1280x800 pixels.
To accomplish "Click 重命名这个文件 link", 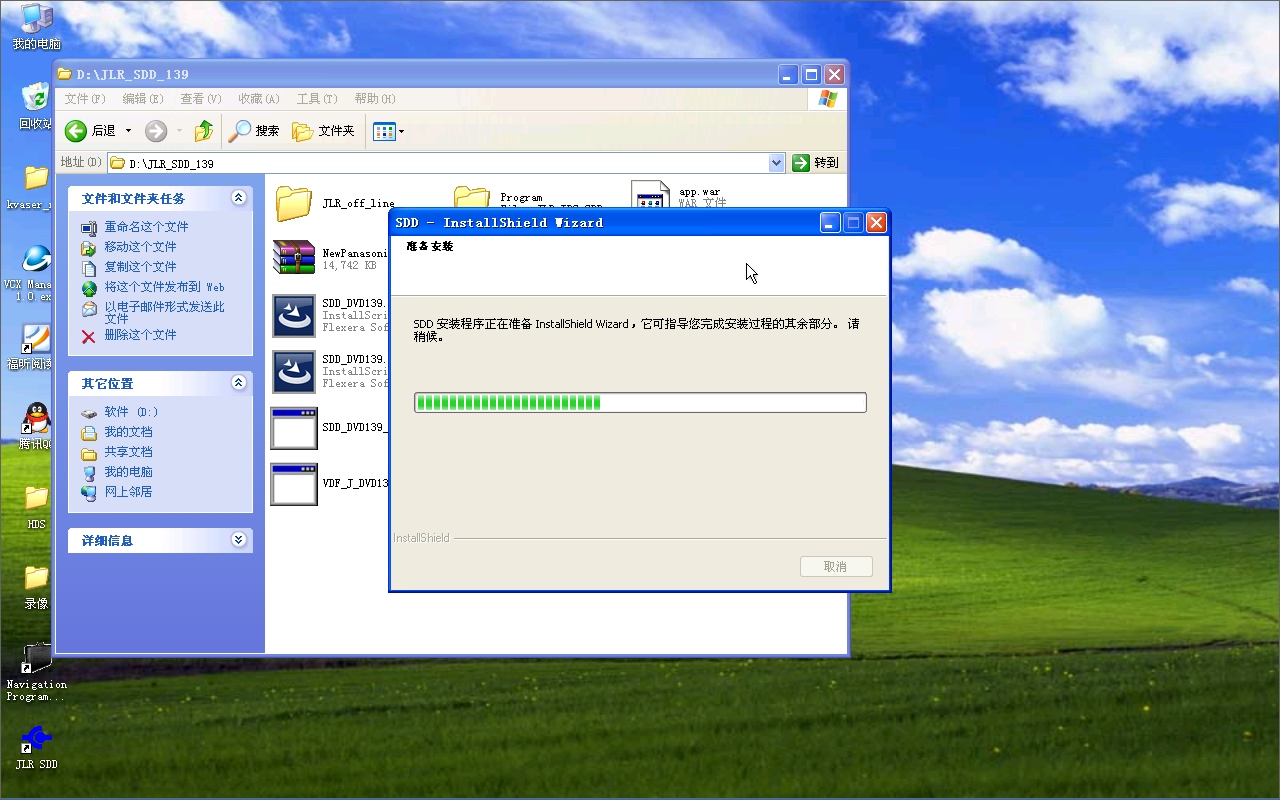I will [x=146, y=227].
